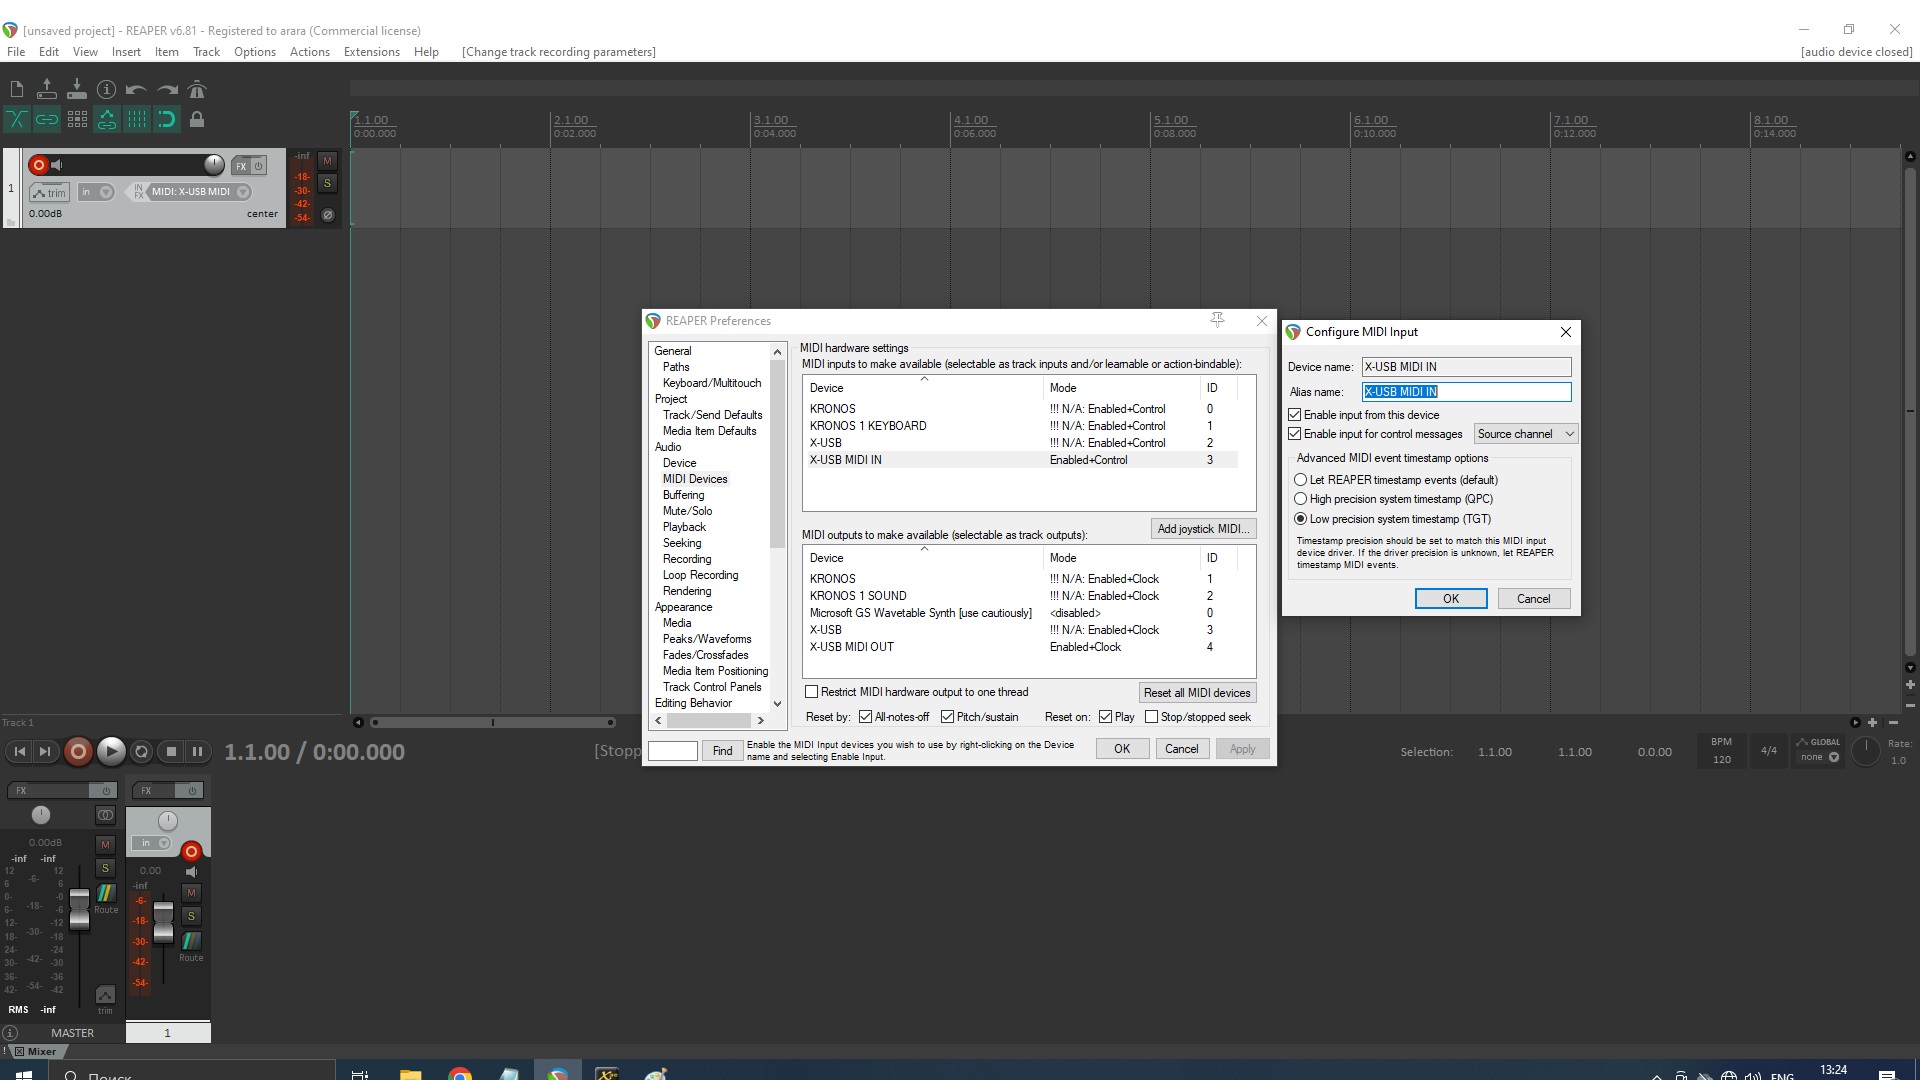The image size is (1920, 1080).
Task: Check Restrict MIDI hardware output to one thread
Action: (812, 692)
